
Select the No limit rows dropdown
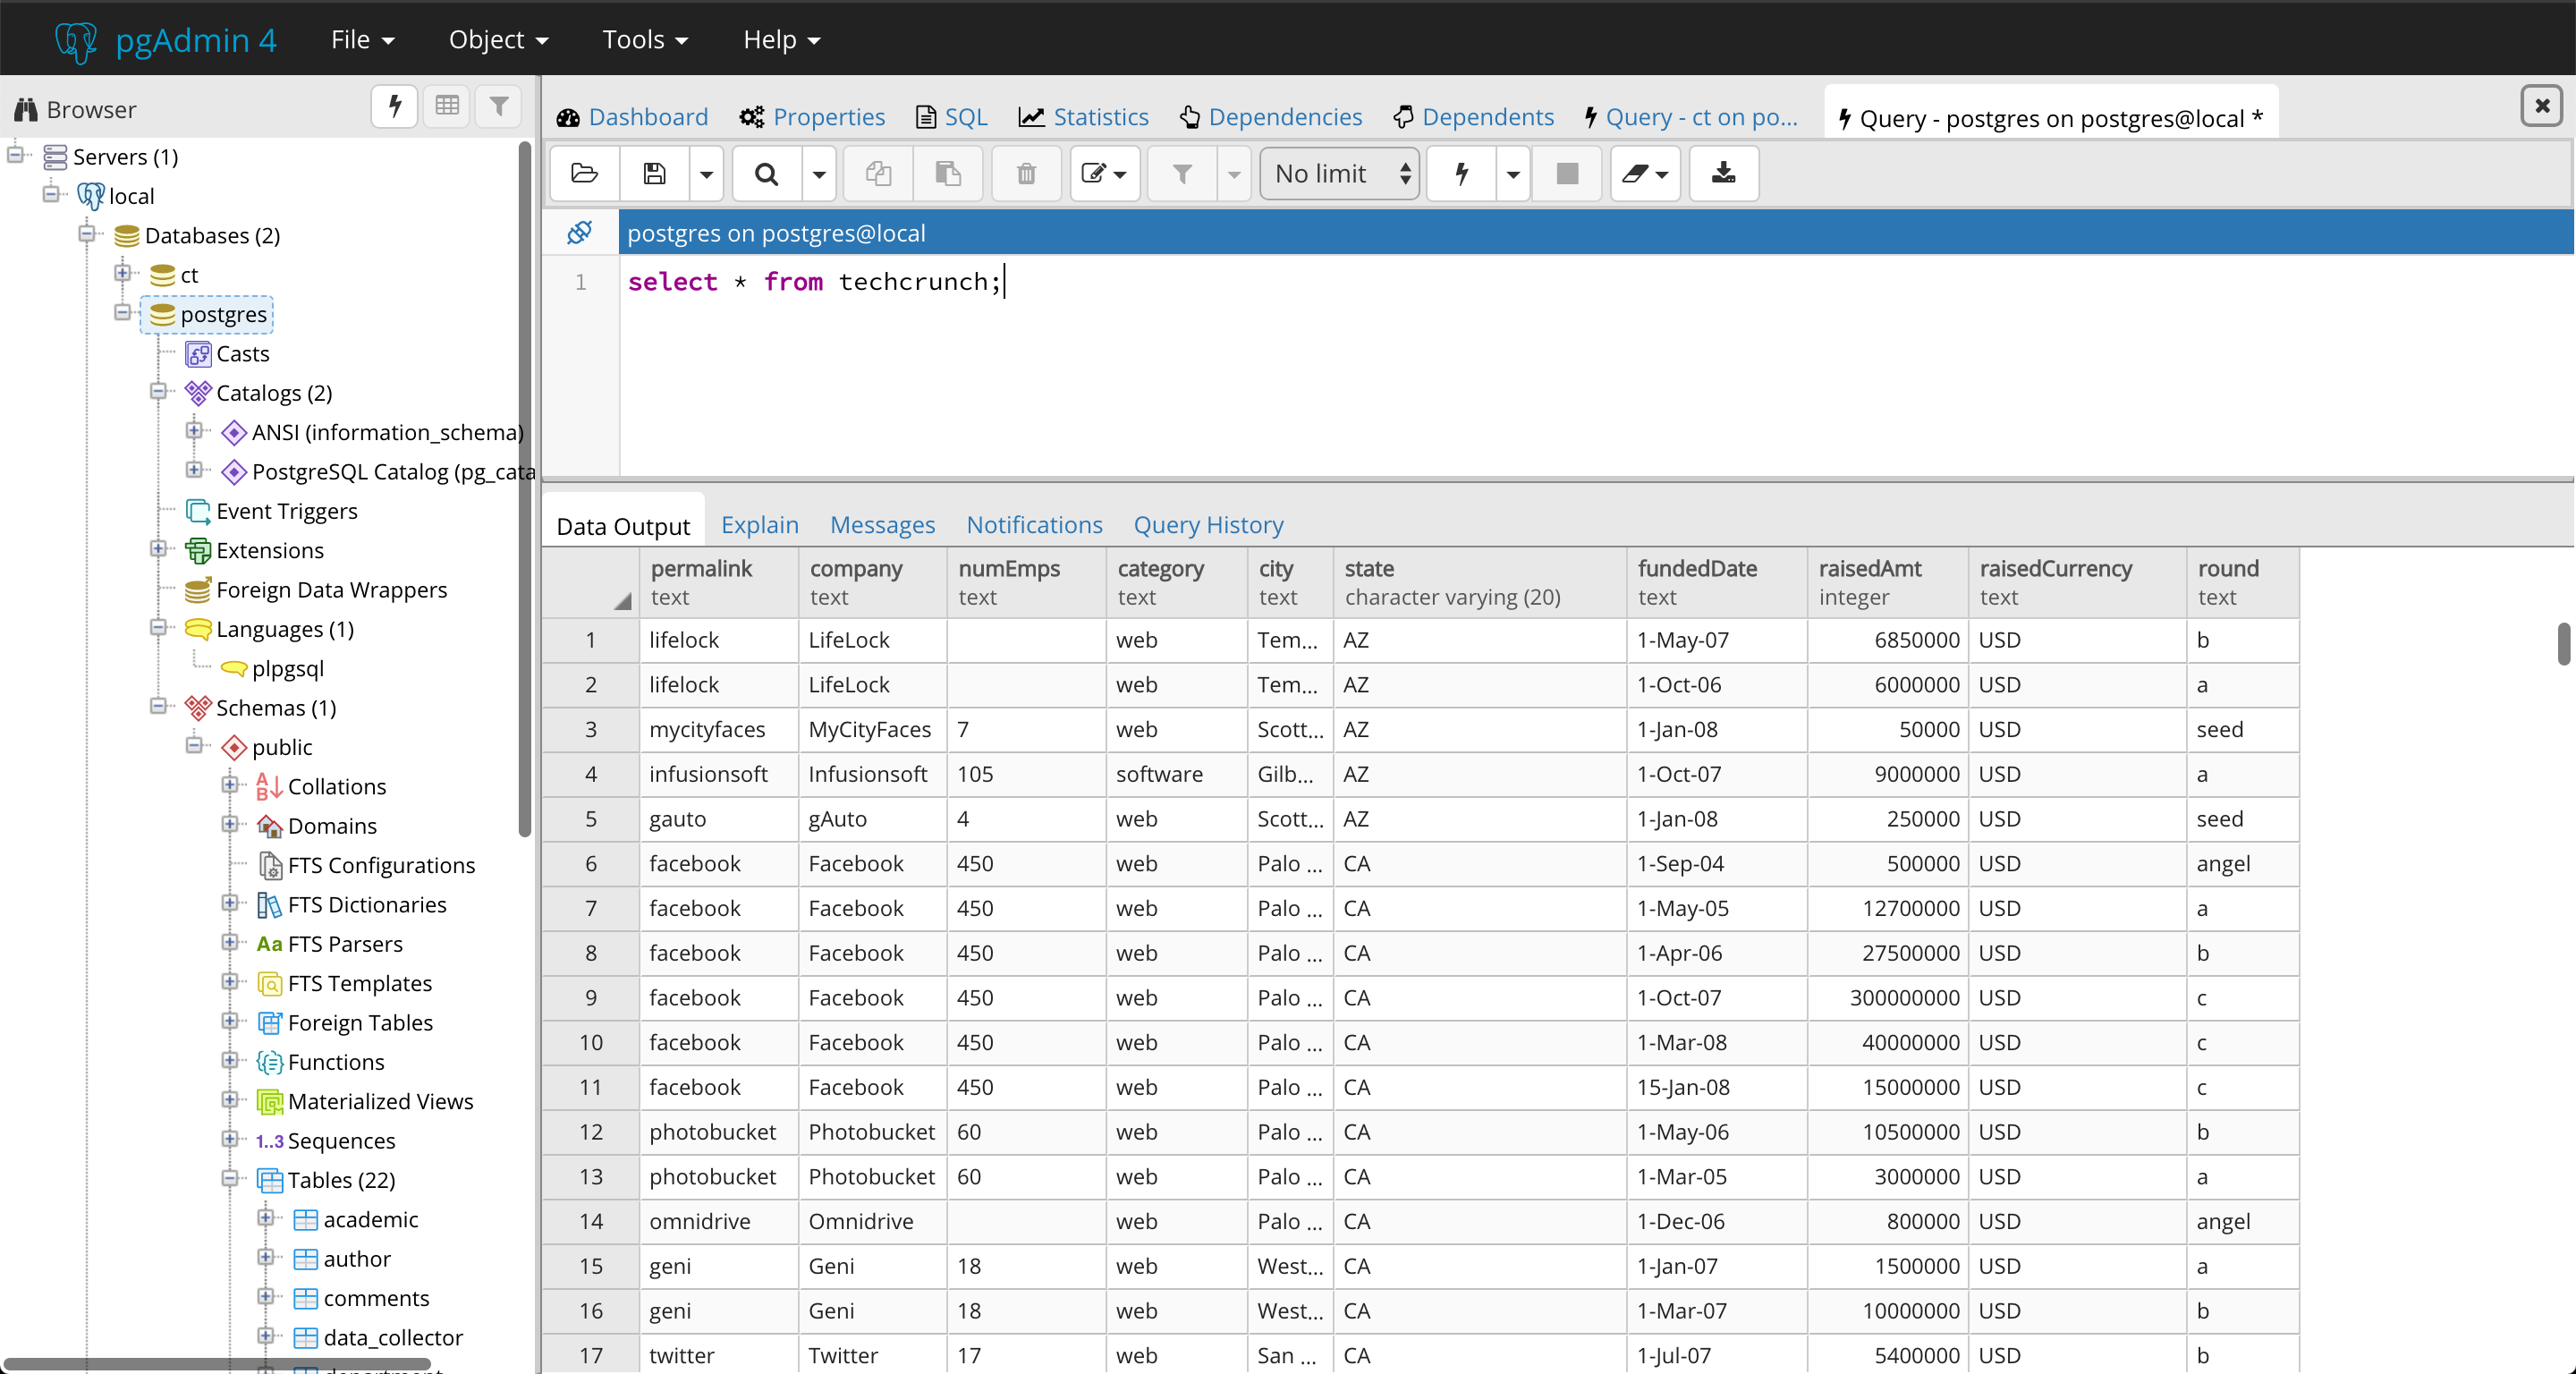pos(1341,174)
